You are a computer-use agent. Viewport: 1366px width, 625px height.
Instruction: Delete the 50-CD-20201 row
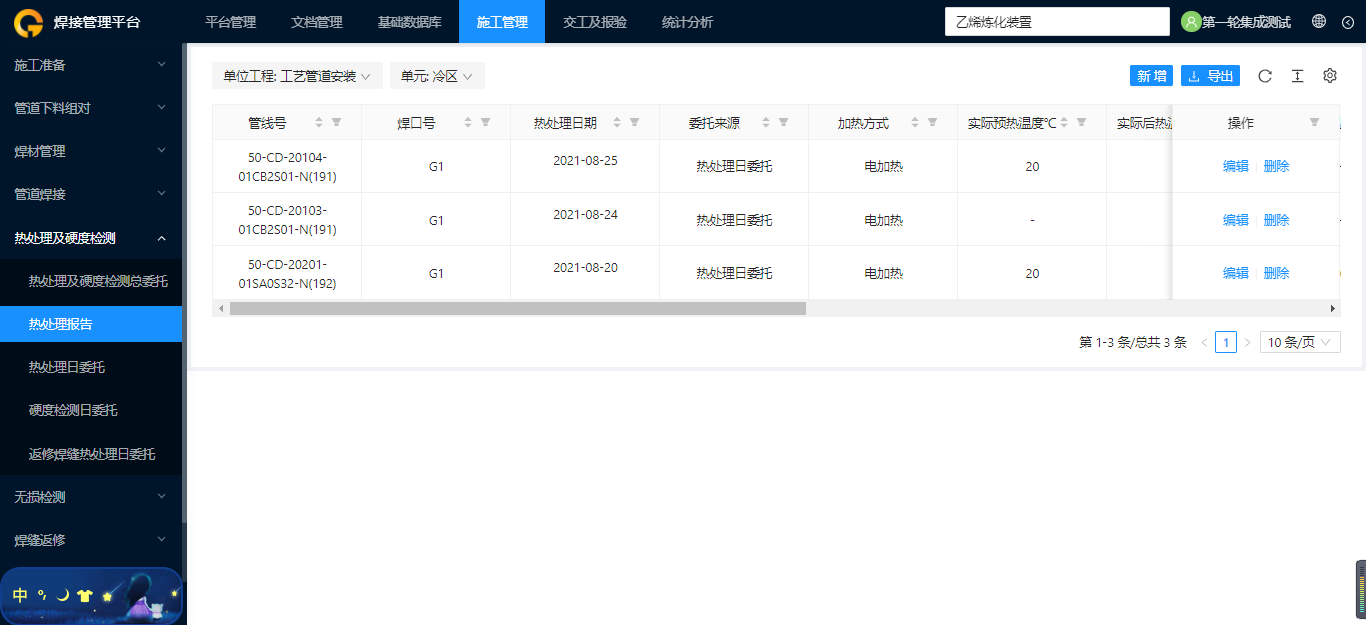1276,273
